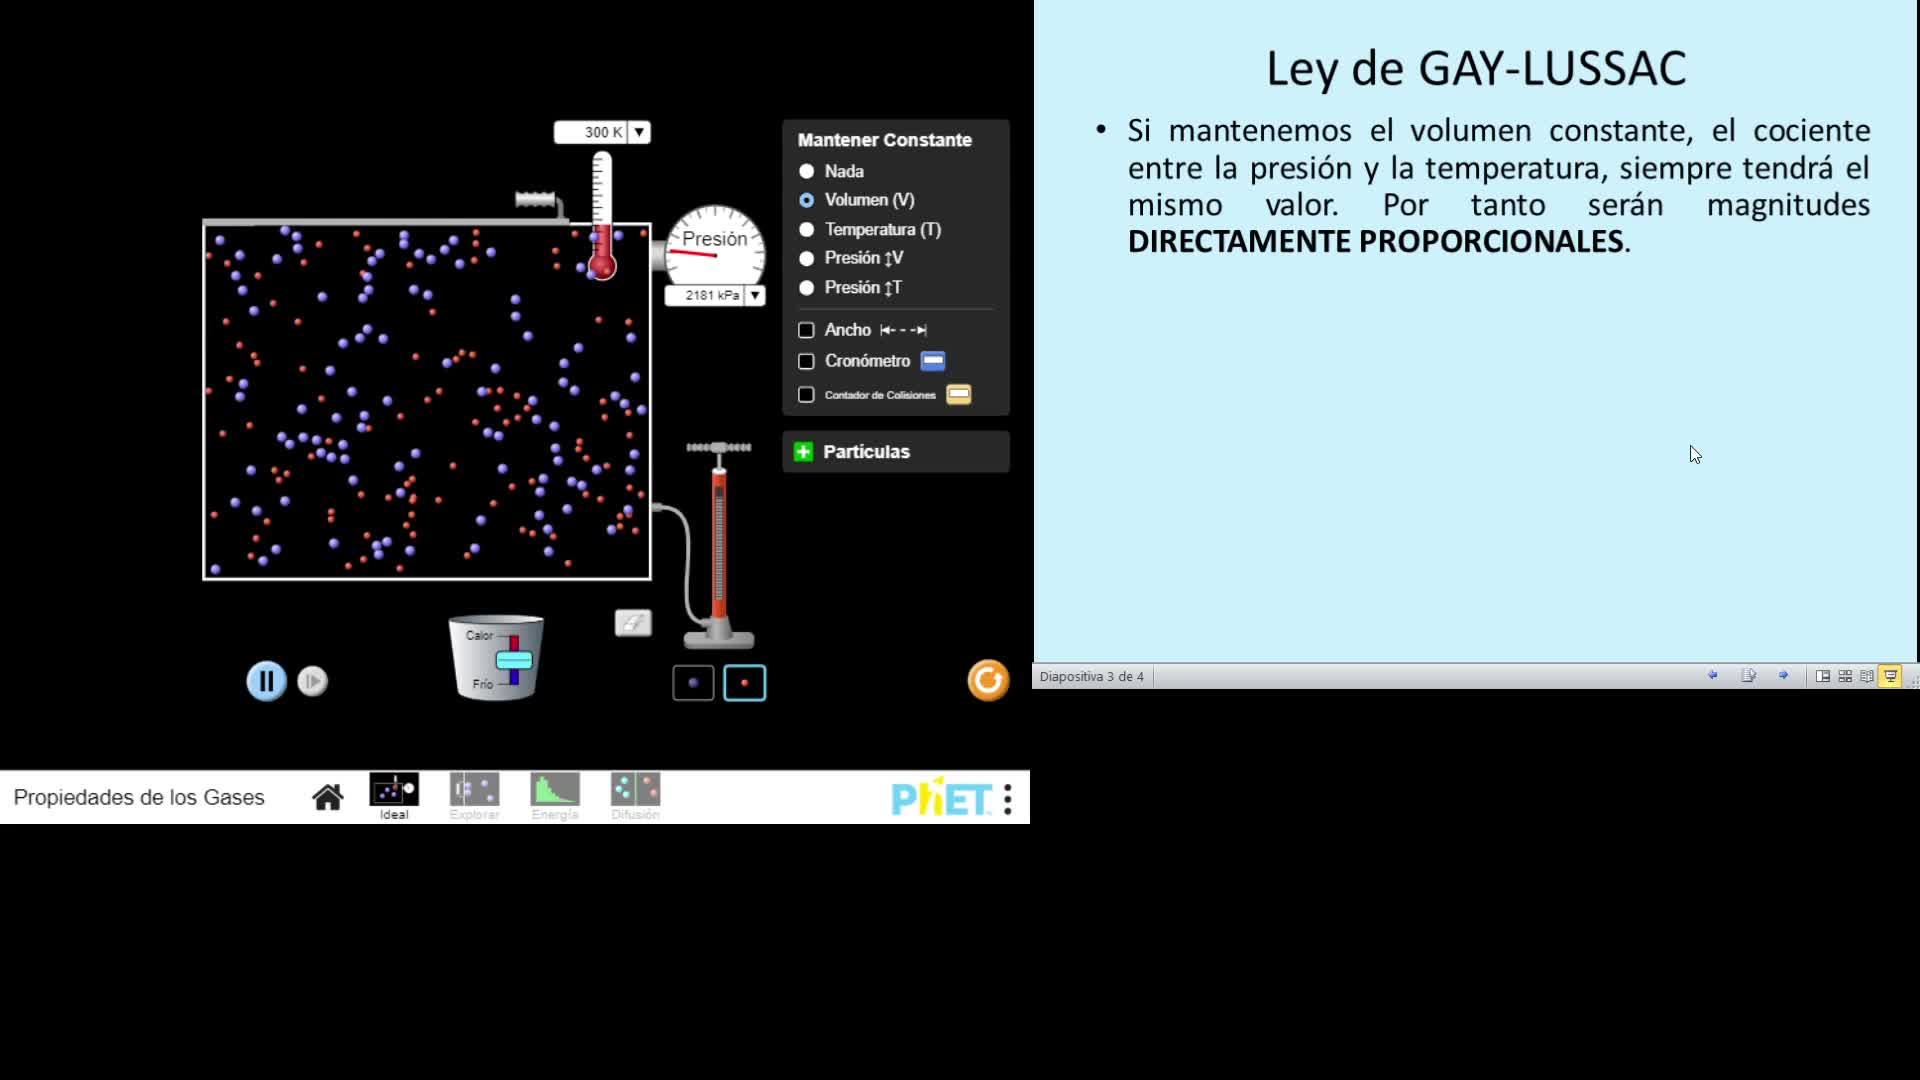The width and height of the screenshot is (1920, 1080).
Task: Select the light red particle type
Action: click(744, 683)
